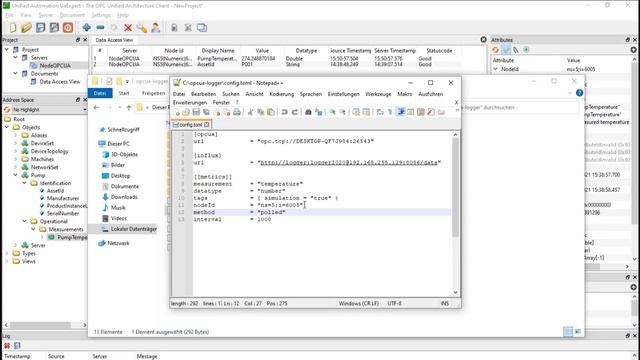Click the Print icon in Notepad++ toolbar

pos(237,112)
